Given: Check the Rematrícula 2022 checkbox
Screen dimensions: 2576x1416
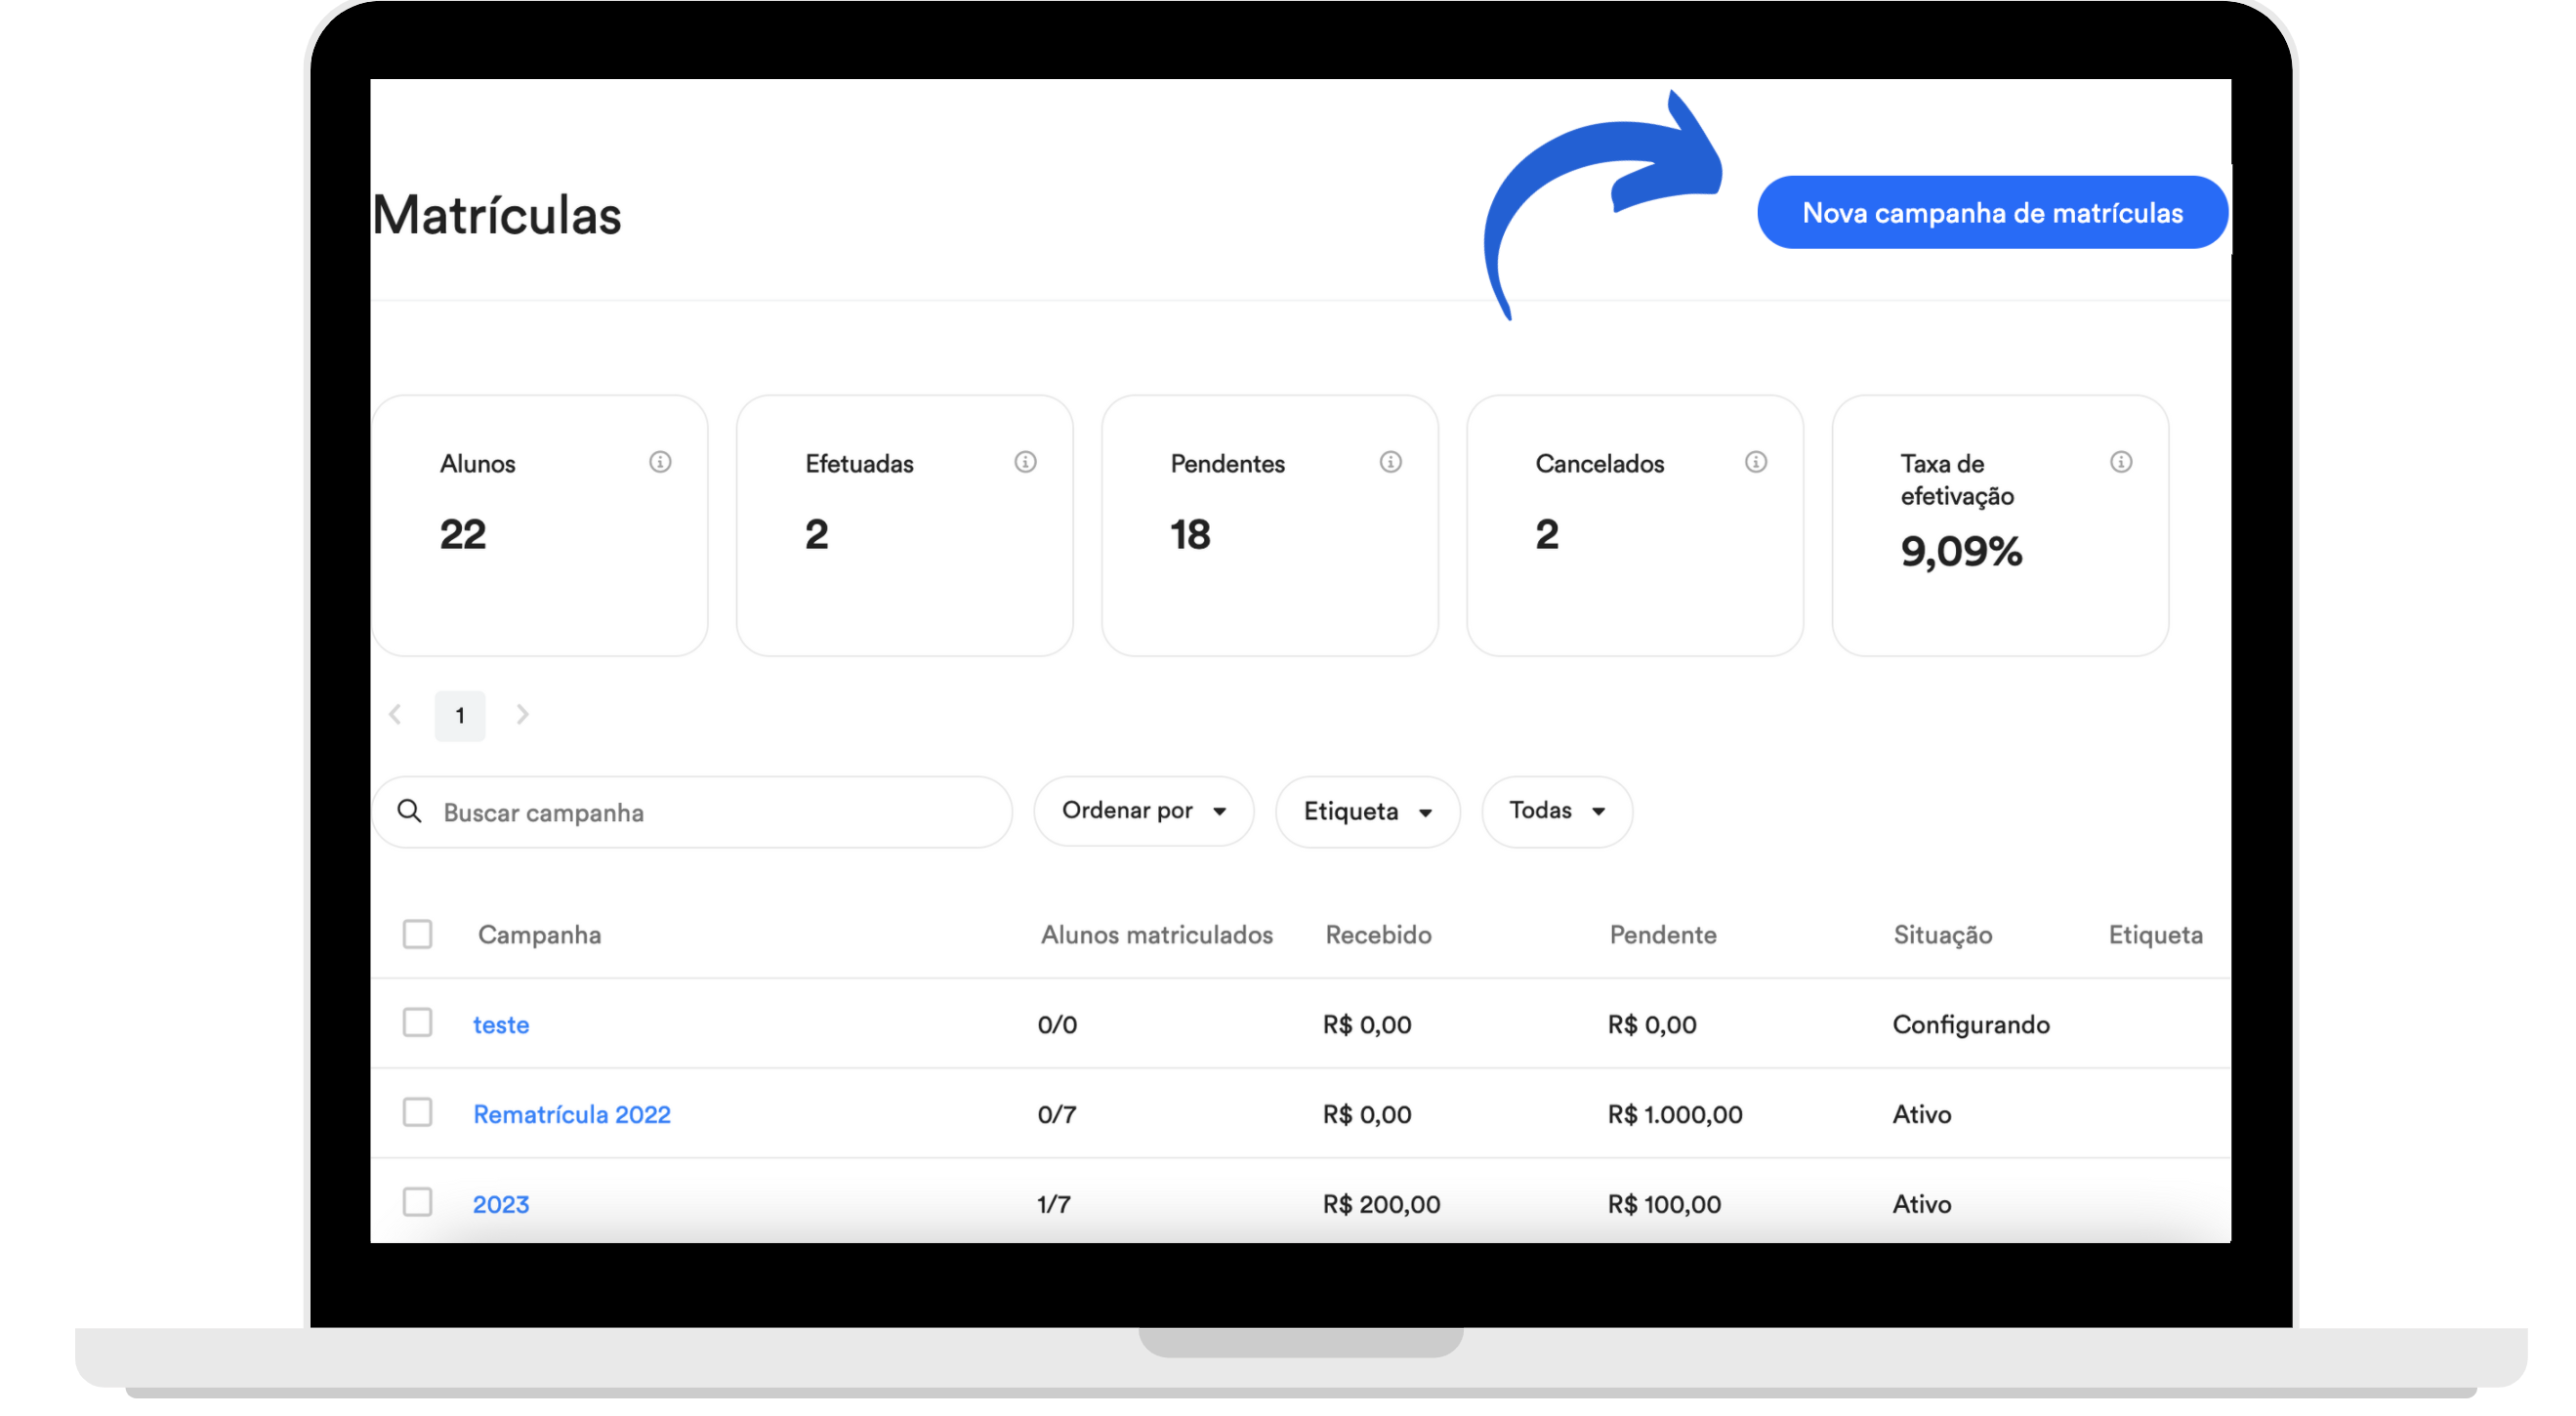Looking at the screenshot, I should (417, 1113).
